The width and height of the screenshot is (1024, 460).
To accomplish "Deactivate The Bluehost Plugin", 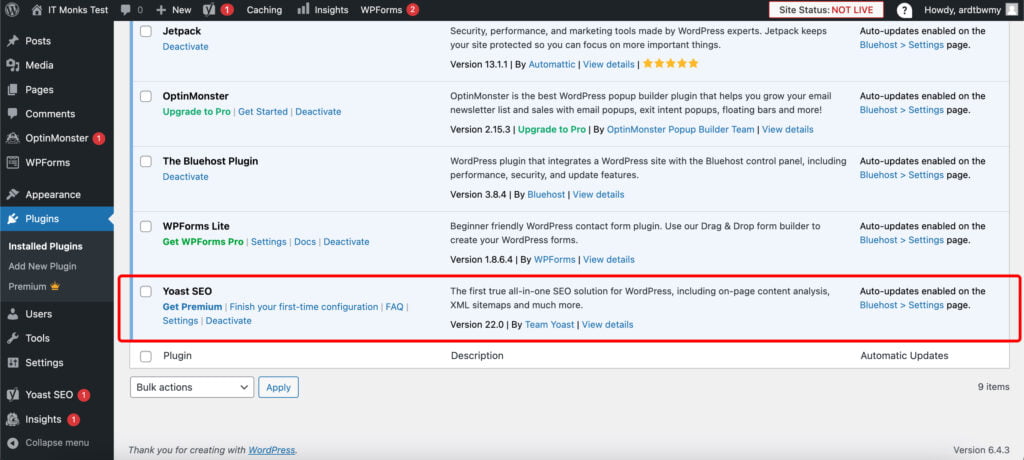I will 185,176.
